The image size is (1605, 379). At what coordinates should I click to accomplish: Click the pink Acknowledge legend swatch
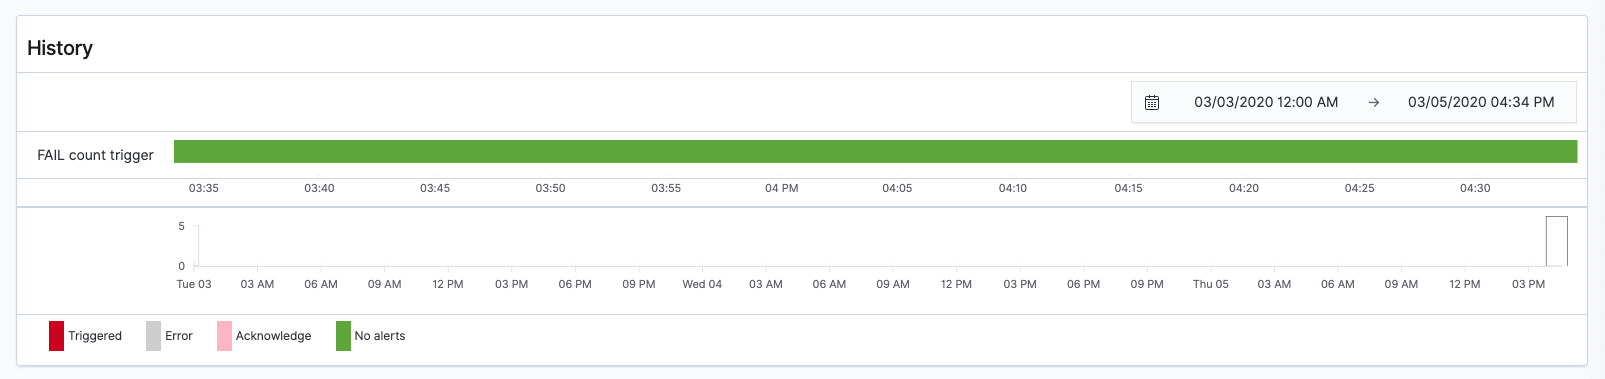224,336
